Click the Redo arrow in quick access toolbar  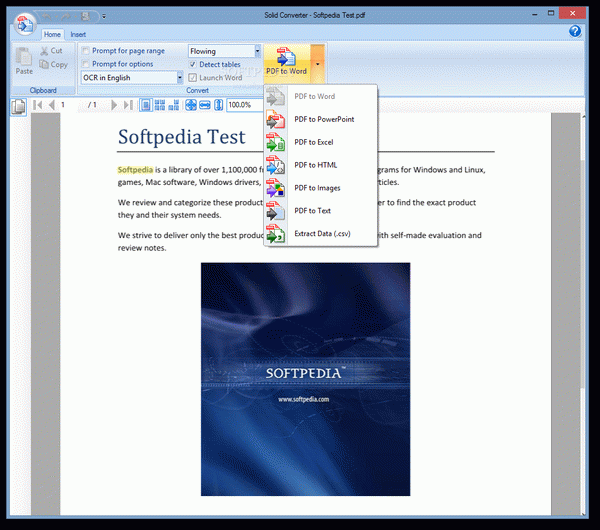coord(66,16)
